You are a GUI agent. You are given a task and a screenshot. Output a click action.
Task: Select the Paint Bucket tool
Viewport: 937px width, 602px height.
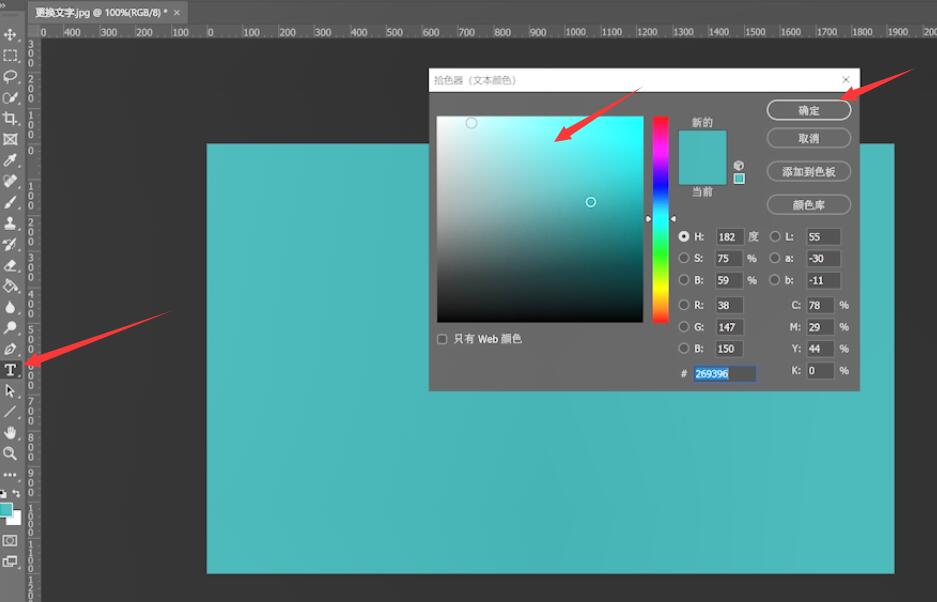tap(10, 286)
